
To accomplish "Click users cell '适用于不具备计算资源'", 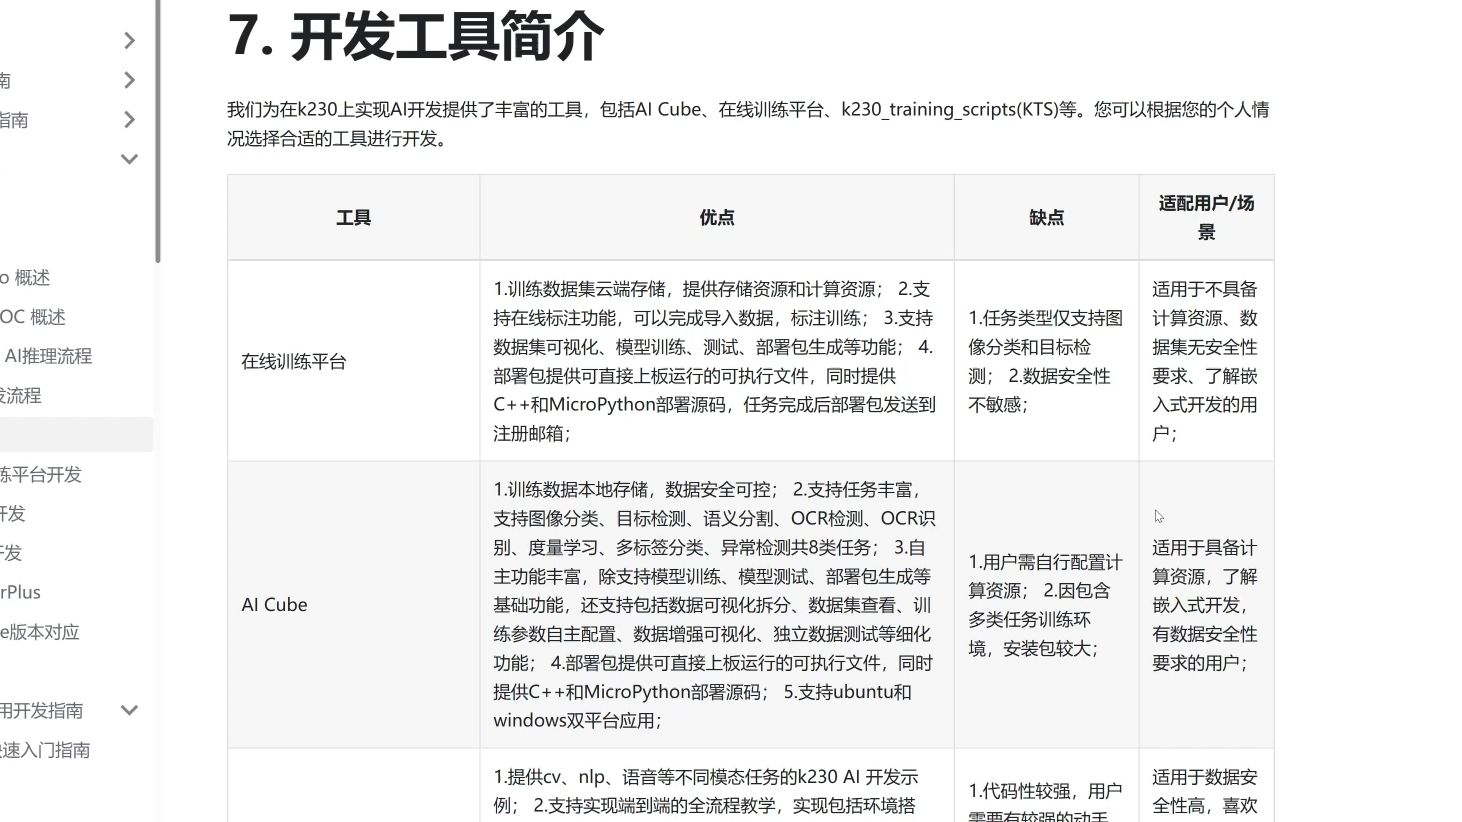I will (1206, 362).
